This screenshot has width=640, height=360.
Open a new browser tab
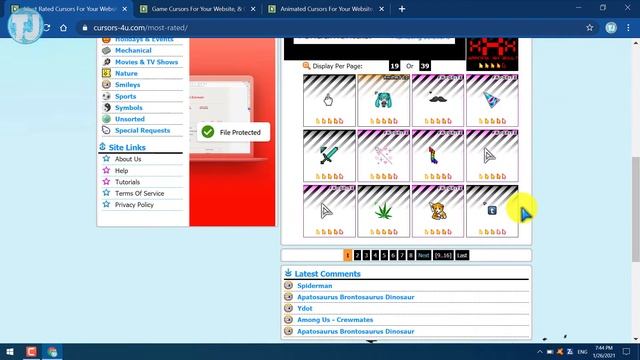click(x=402, y=9)
